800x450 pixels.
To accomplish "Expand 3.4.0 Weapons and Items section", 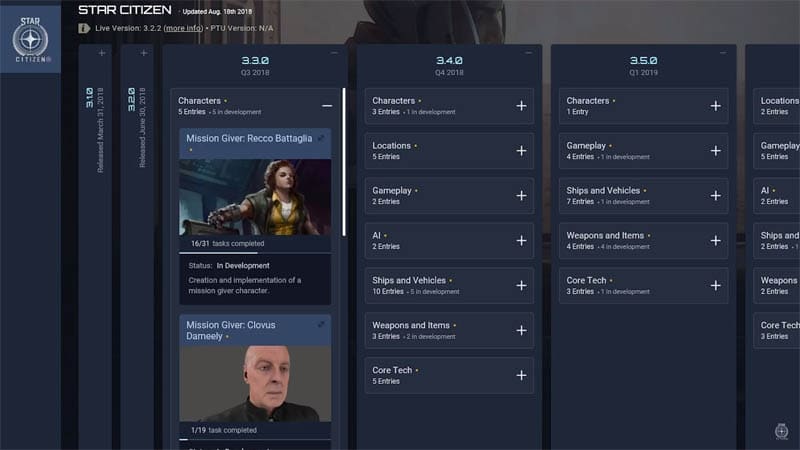I will coord(521,330).
